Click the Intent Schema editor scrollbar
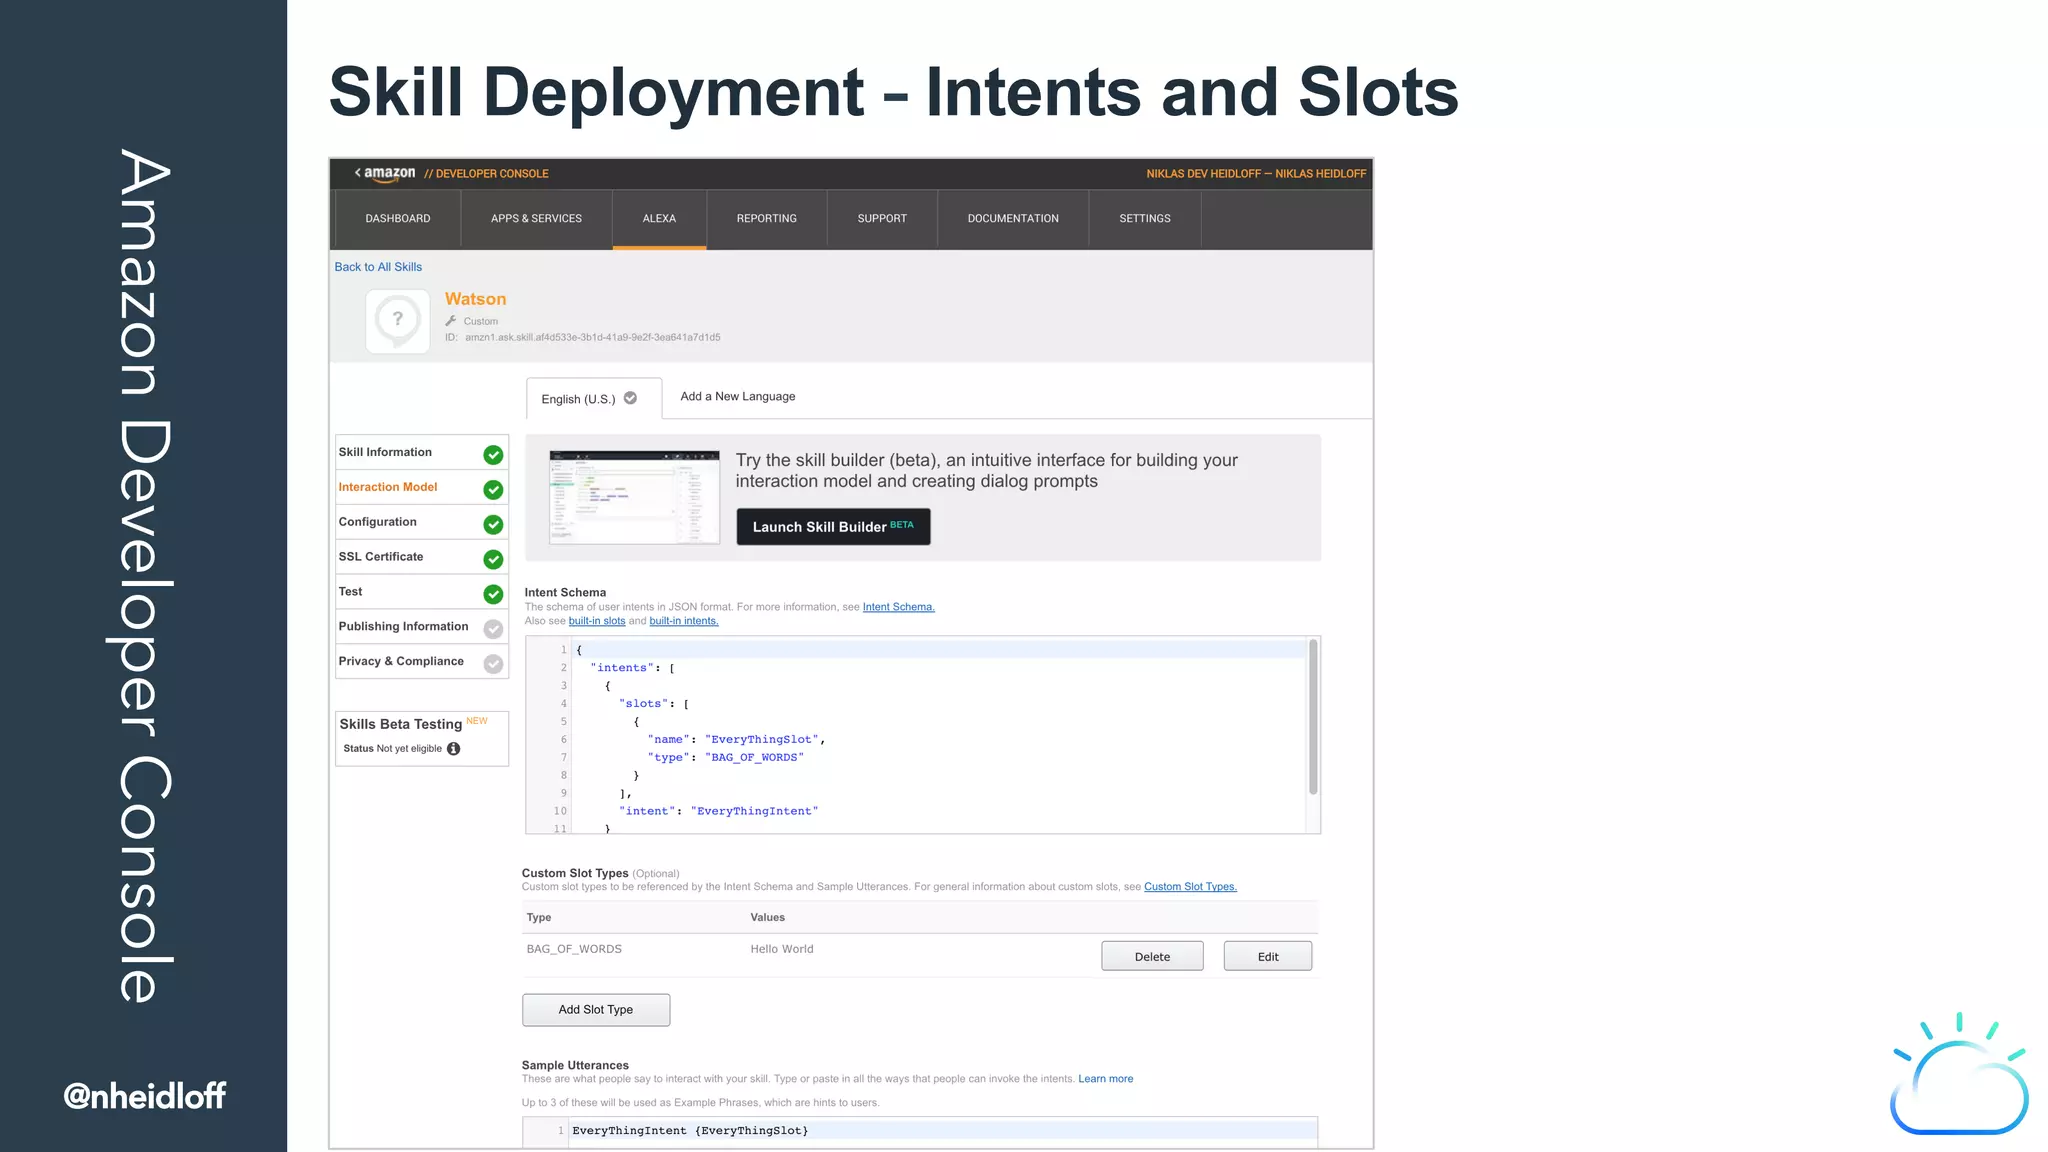The image size is (2048, 1152). [x=1313, y=718]
